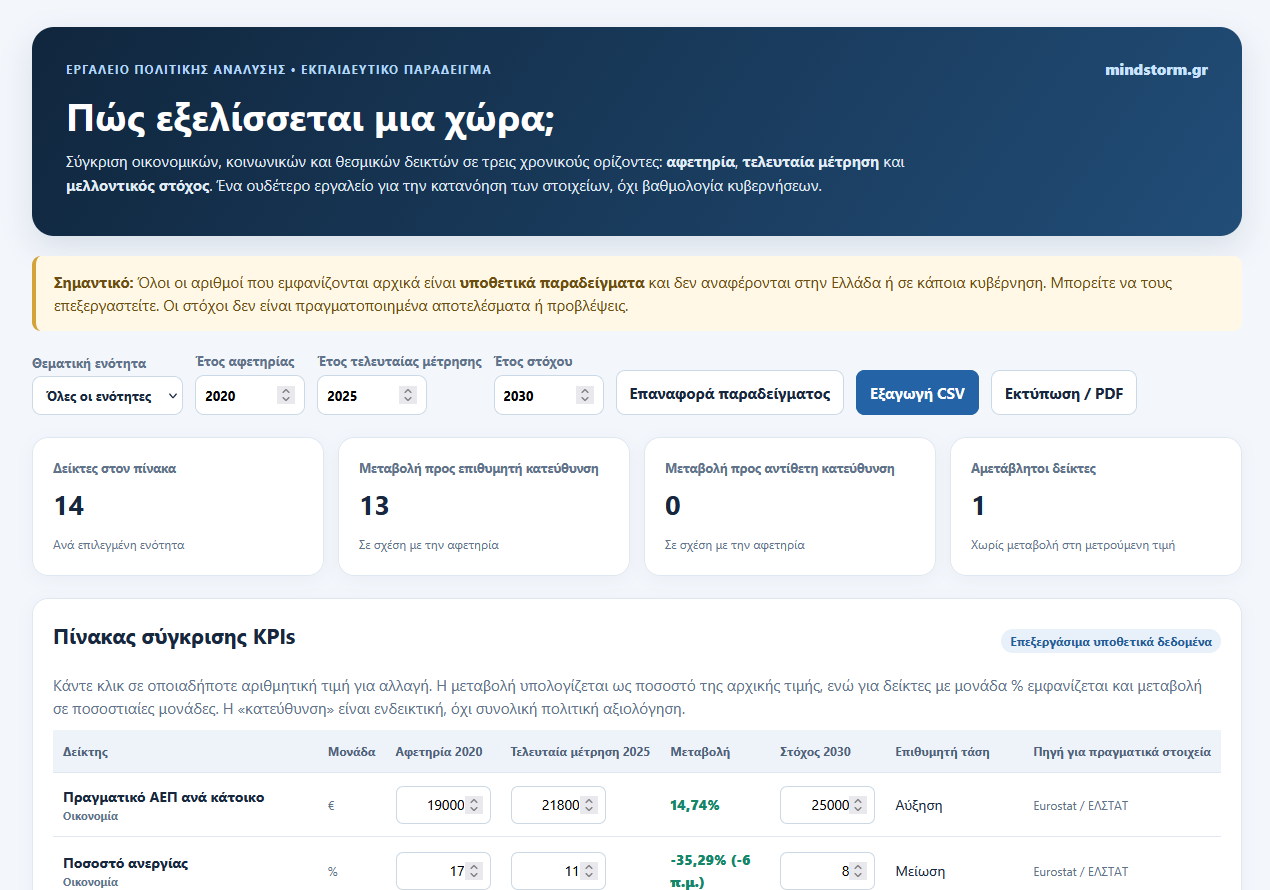
Task: Click the Έτος τελευταίας μέτρησης field
Action: click(x=372, y=395)
